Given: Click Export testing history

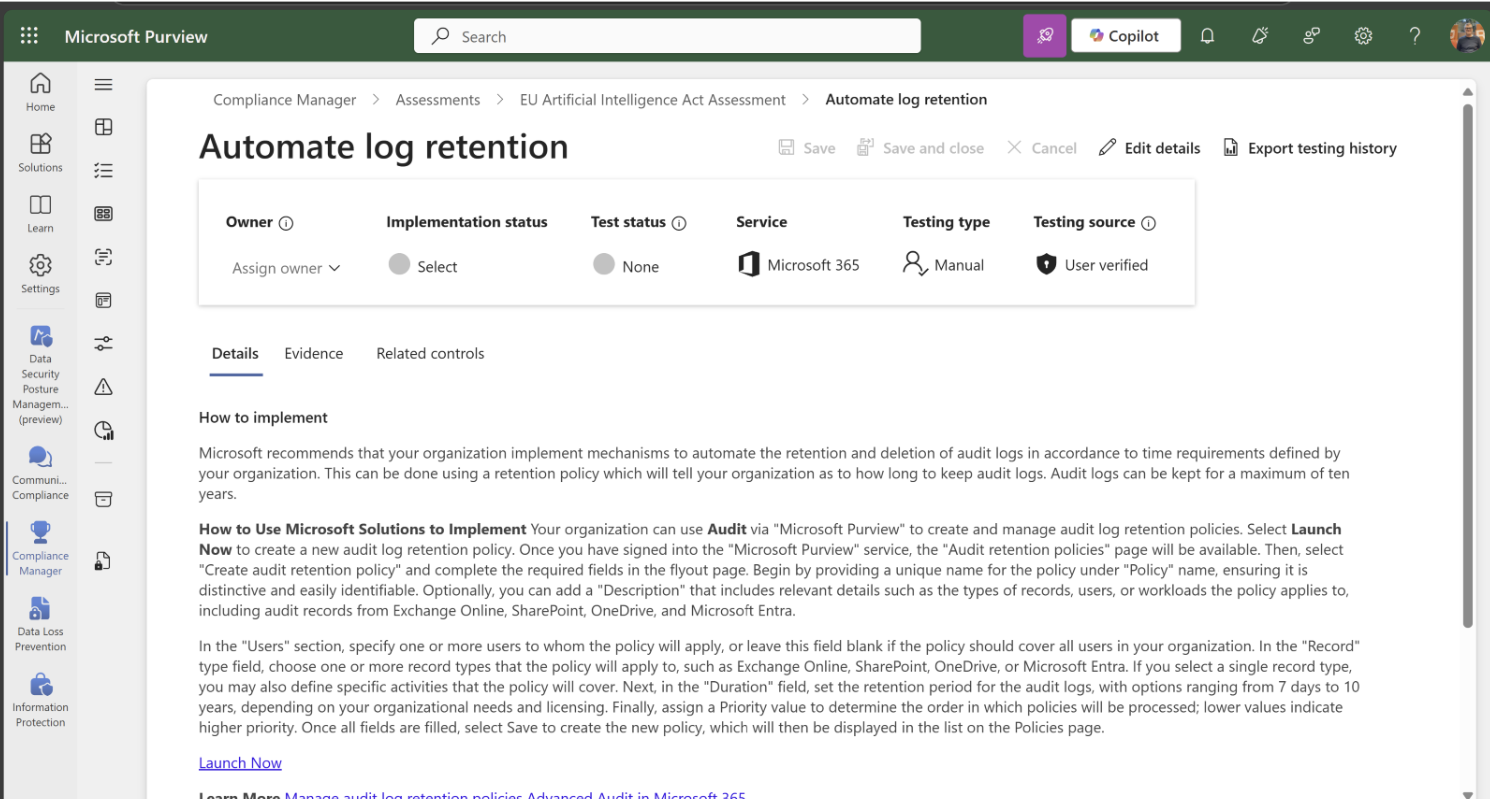Looking at the screenshot, I should [1310, 148].
